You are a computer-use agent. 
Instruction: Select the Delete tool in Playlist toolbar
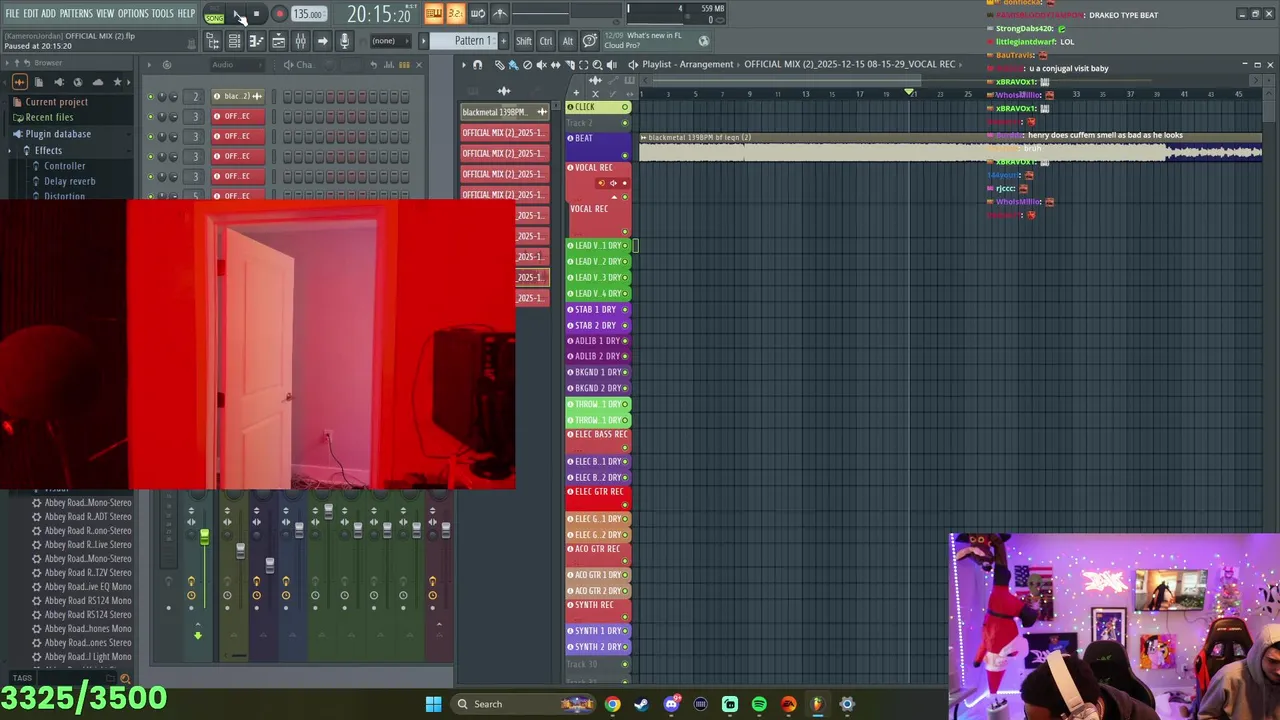tap(527, 65)
